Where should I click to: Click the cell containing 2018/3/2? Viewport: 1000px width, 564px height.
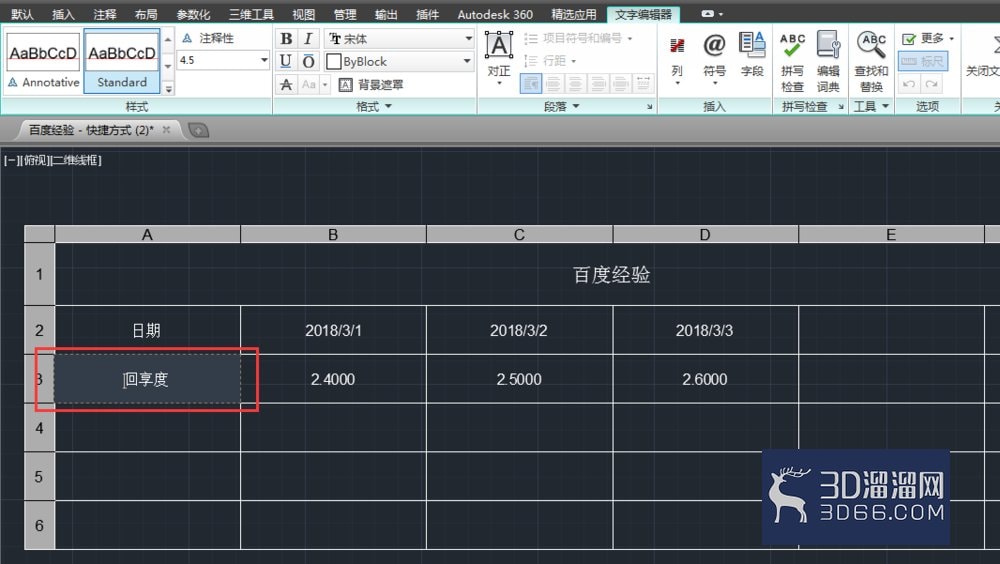coord(519,330)
